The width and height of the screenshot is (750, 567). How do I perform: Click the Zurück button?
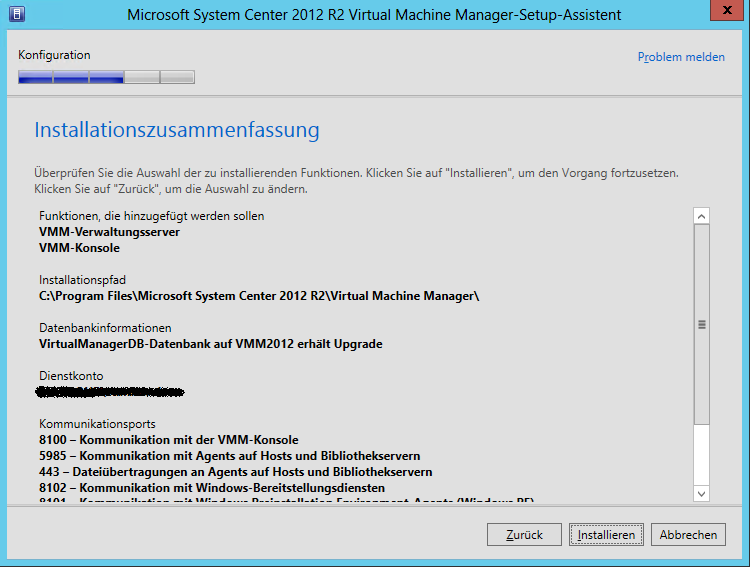click(524, 535)
